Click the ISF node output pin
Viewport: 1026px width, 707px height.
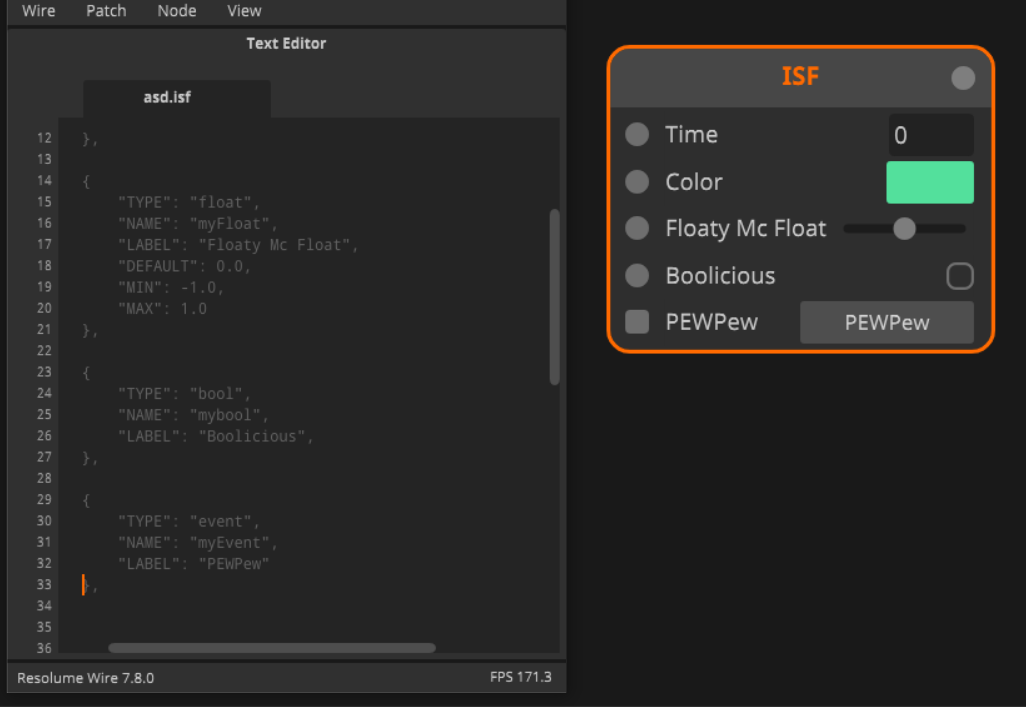click(963, 78)
